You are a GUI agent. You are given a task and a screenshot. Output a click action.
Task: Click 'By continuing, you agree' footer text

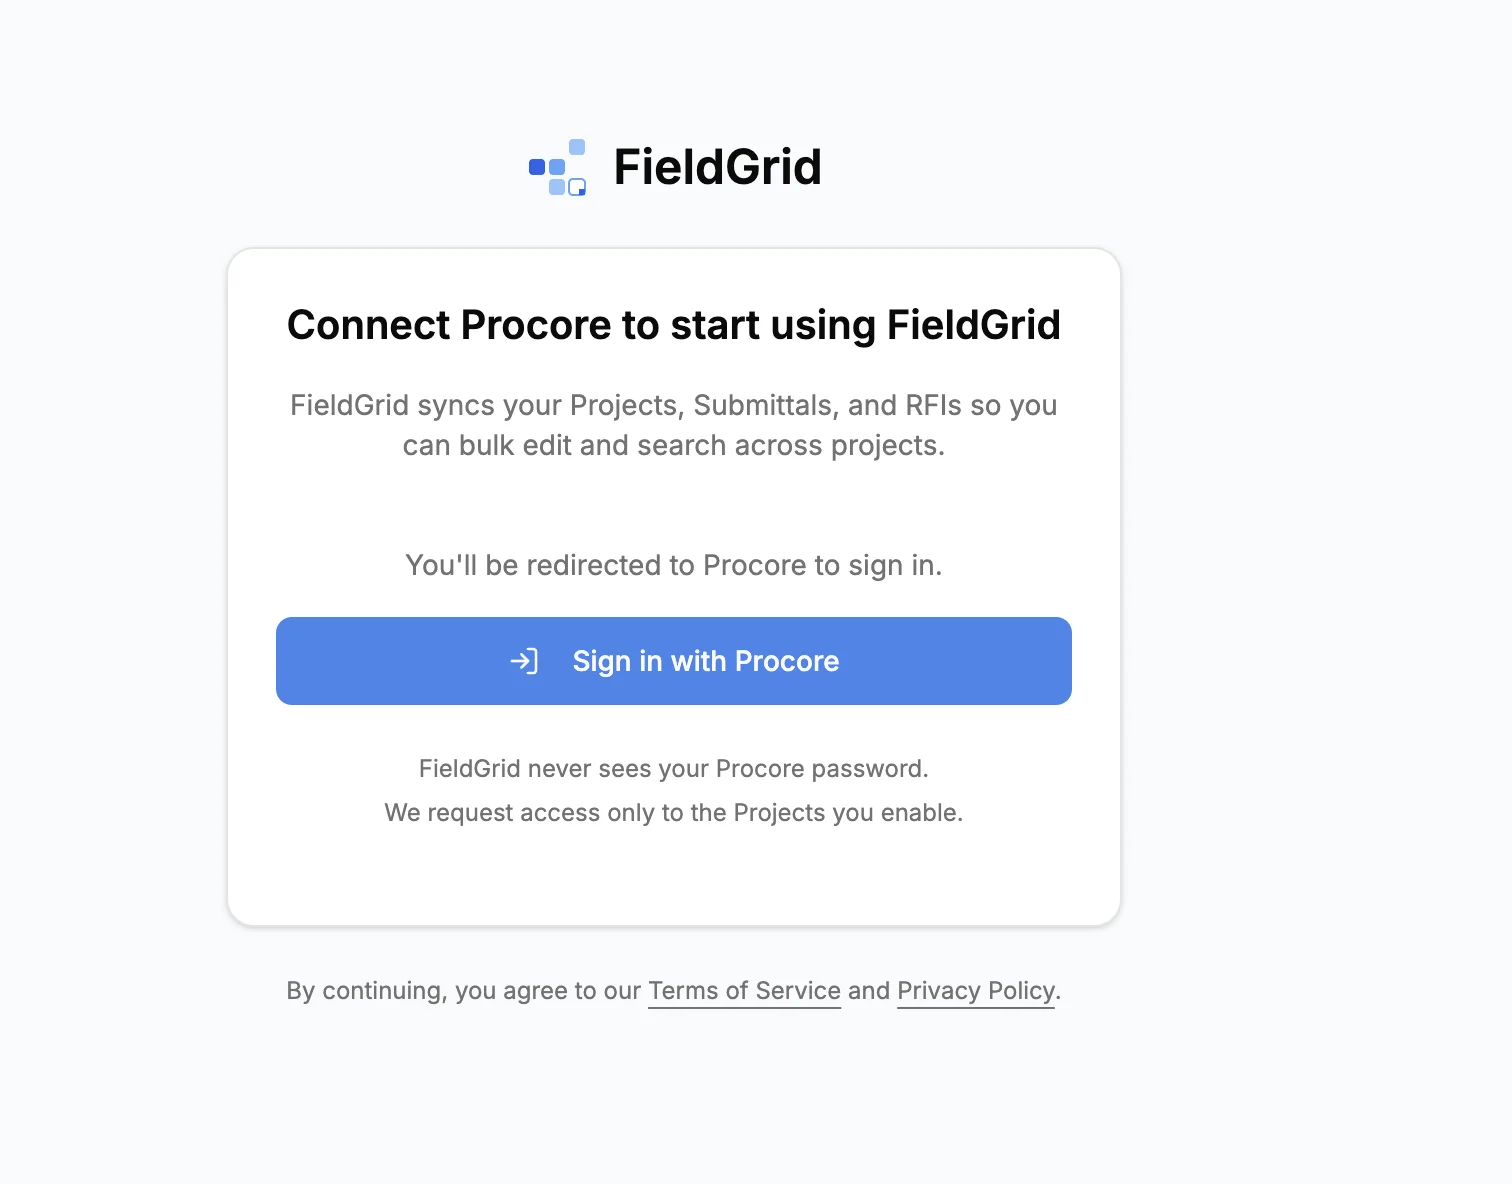pyautogui.click(x=463, y=991)
